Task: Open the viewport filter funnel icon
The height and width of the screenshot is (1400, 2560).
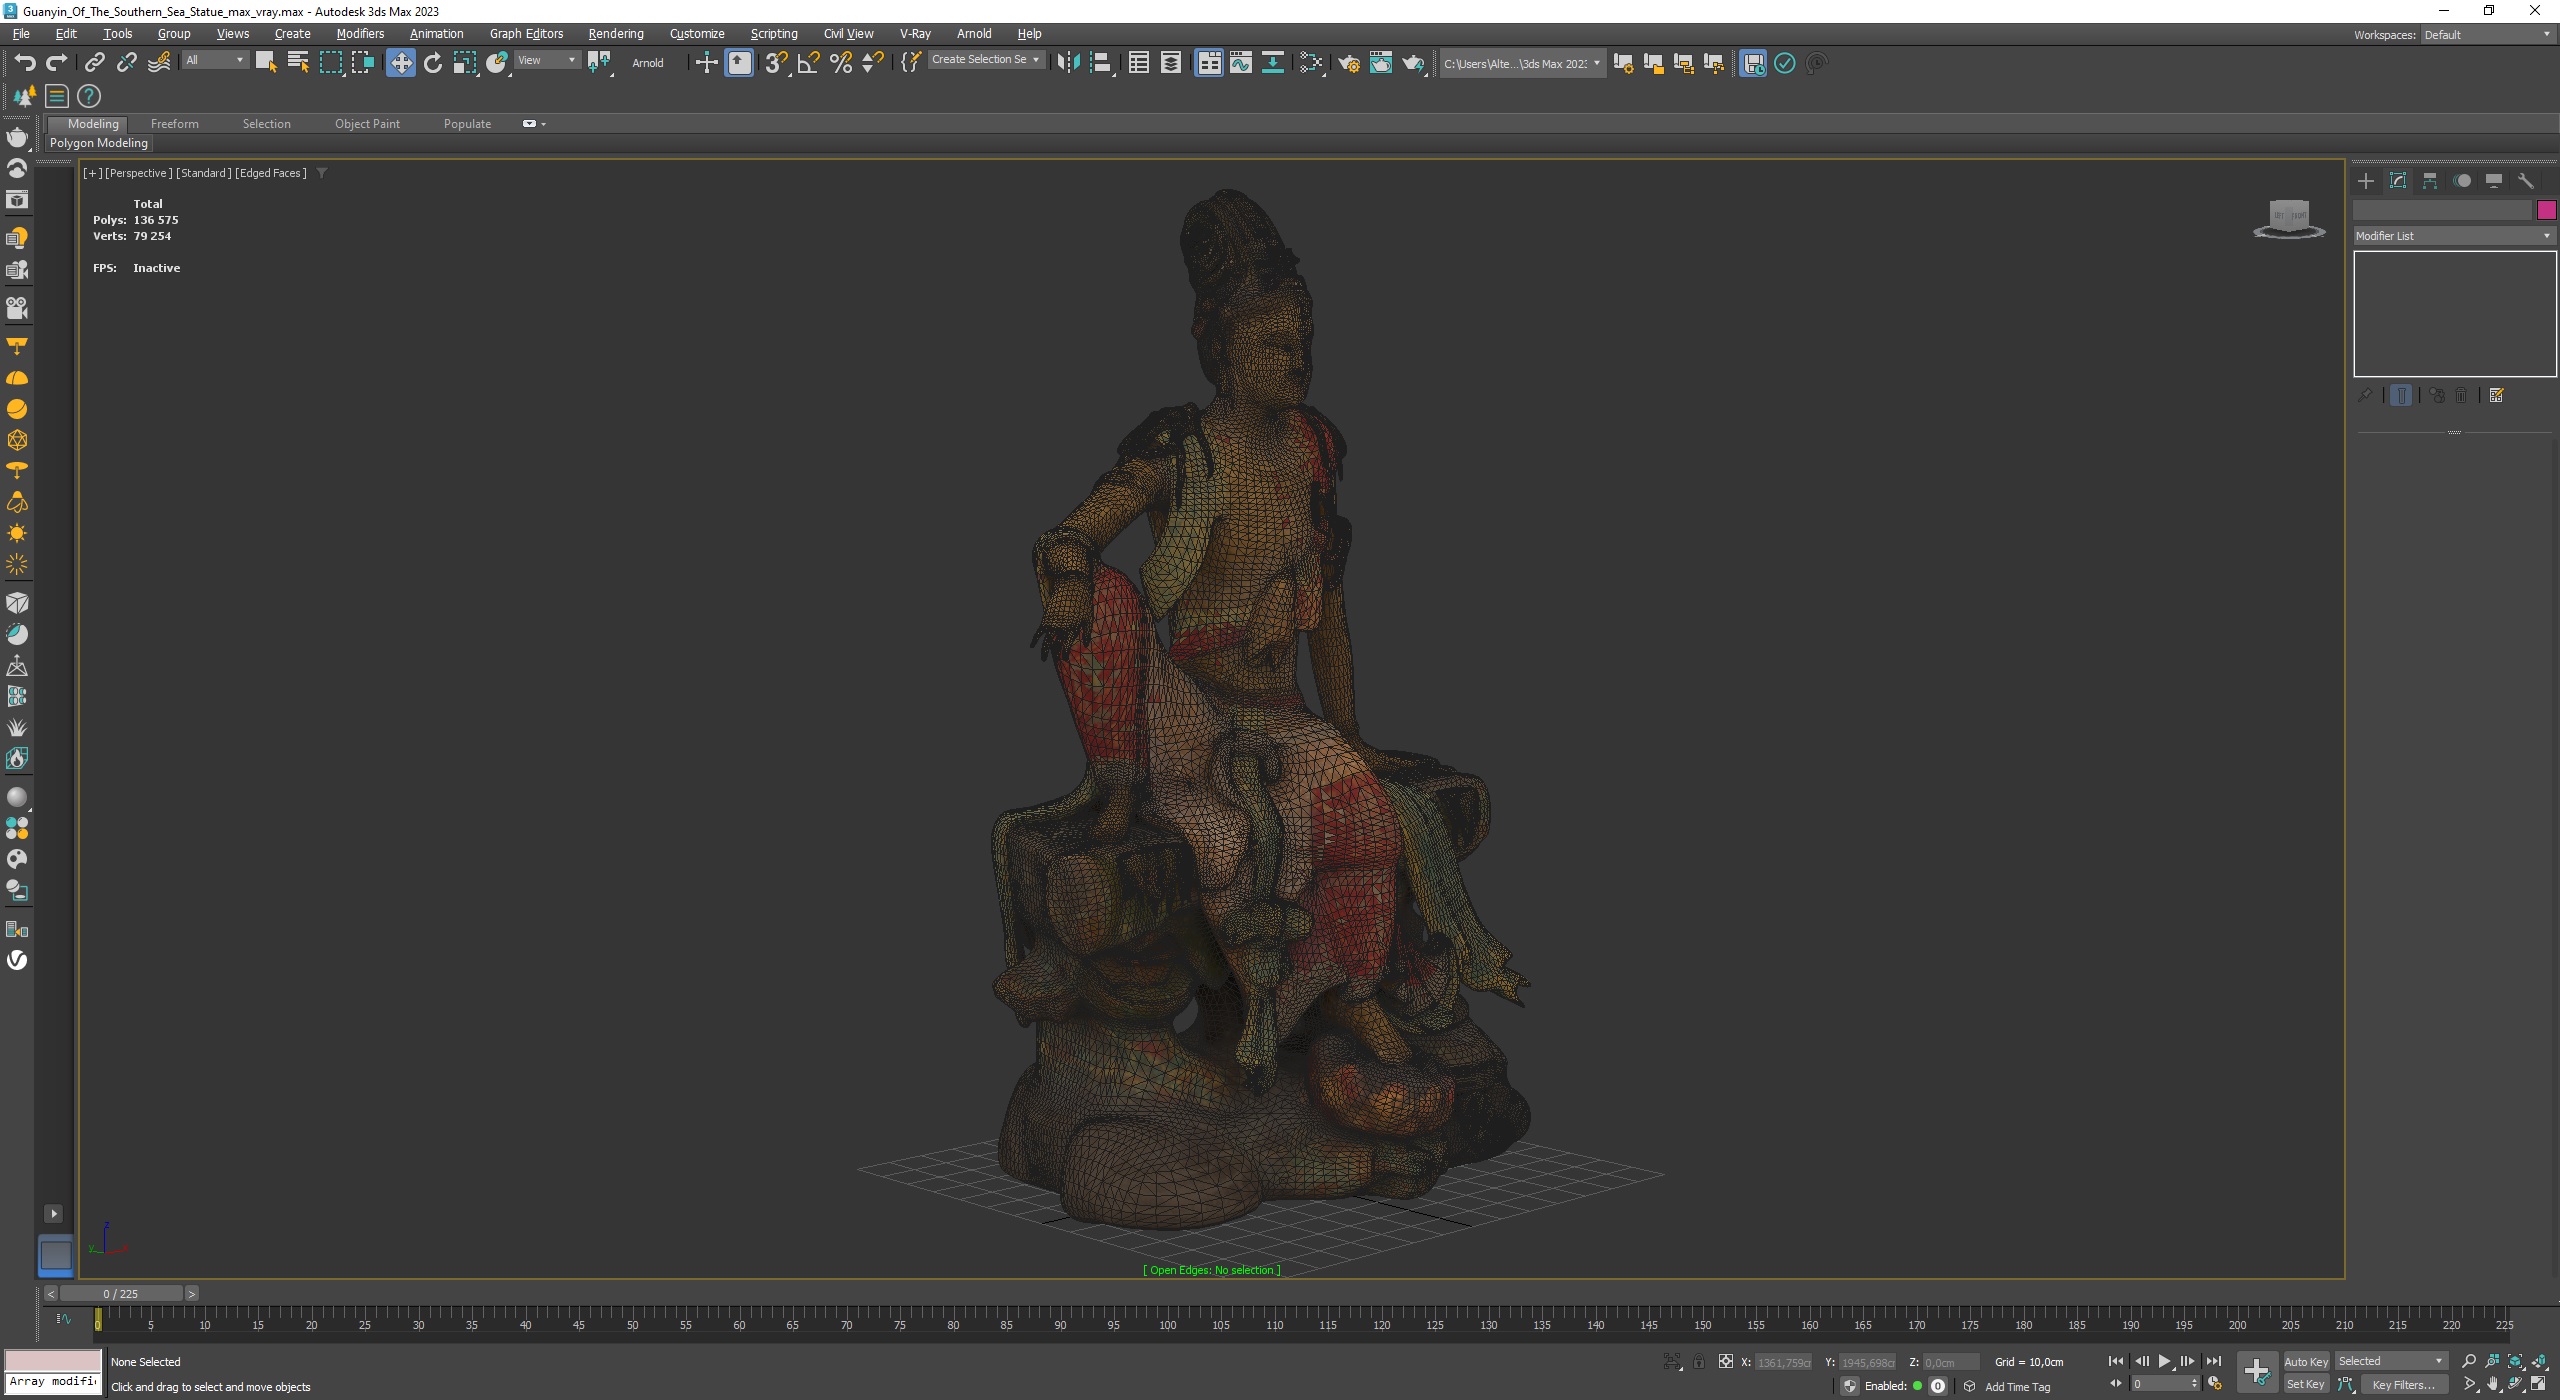Action: (322, 173)
